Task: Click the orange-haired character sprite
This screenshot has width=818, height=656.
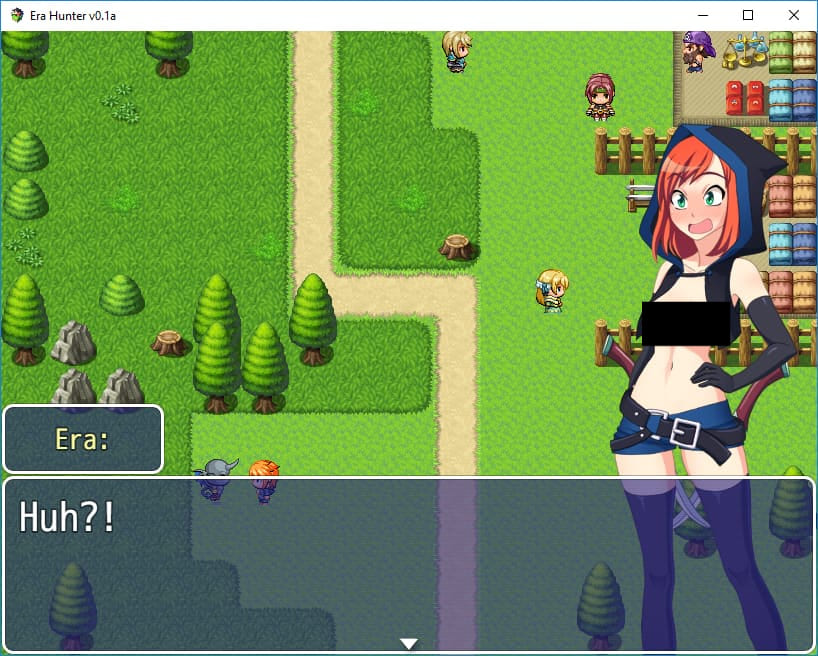Action: [263, 480]
